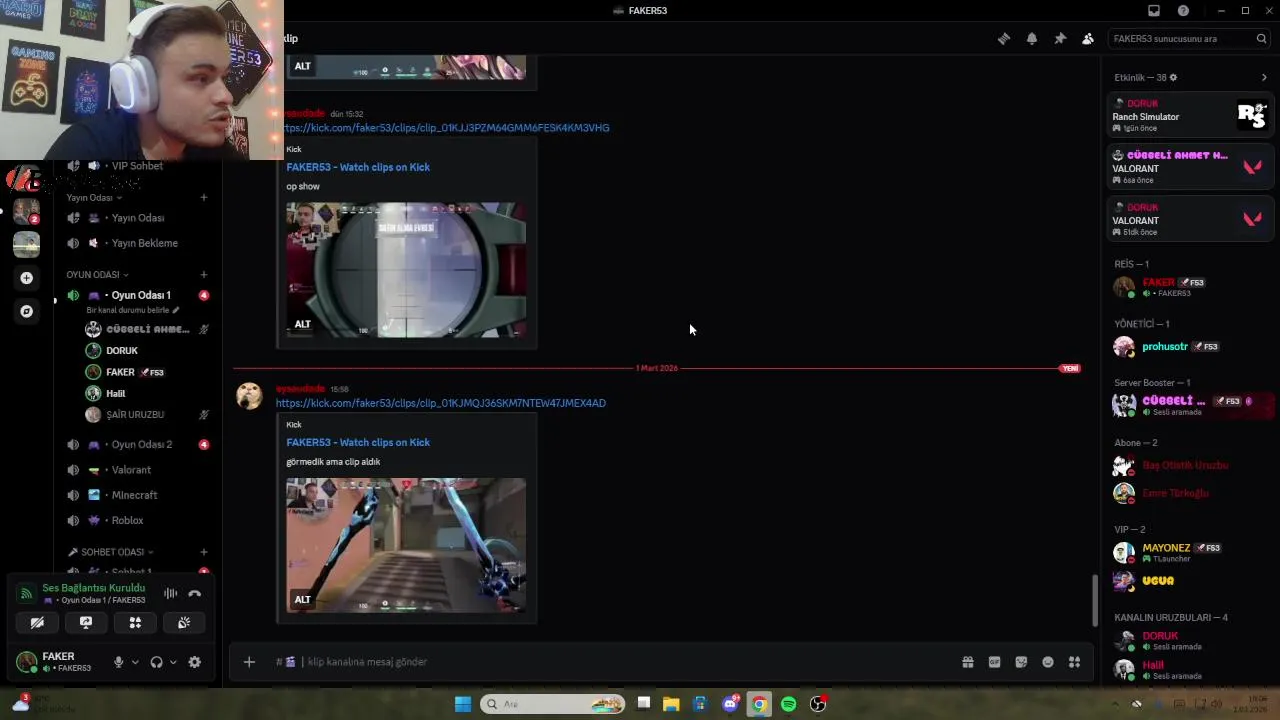Open the sticker picker
1280x720 pixels.
pos(1021,662)
